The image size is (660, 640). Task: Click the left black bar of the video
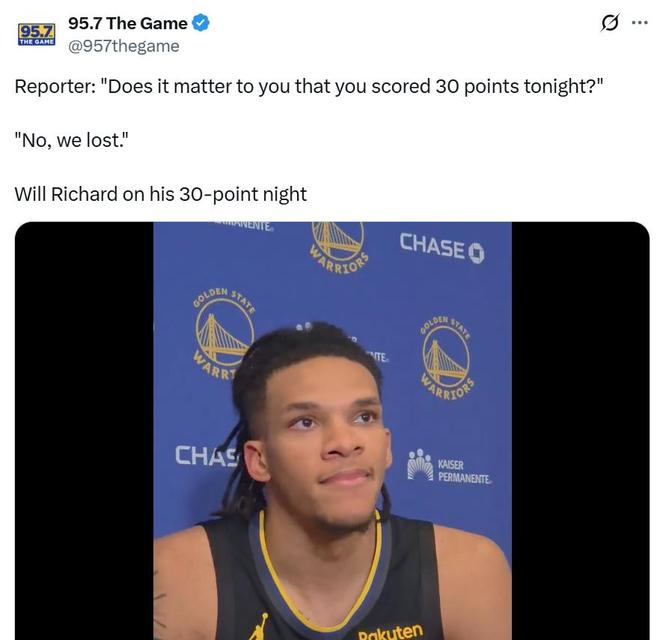click(x=84, y=431)
